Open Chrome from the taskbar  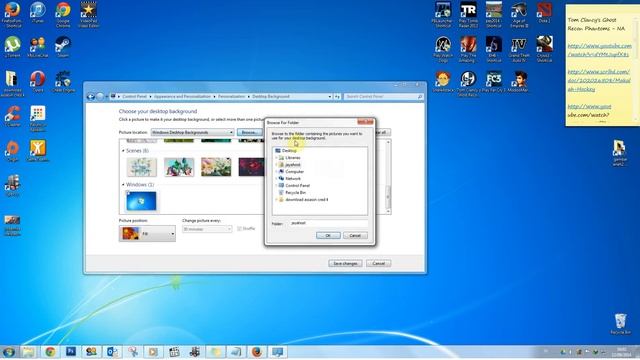coord(50,352)
